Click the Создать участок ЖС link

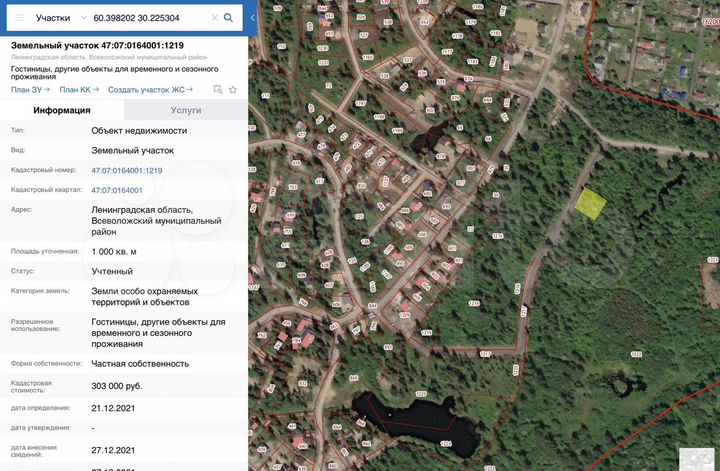[x=150, y=90]
